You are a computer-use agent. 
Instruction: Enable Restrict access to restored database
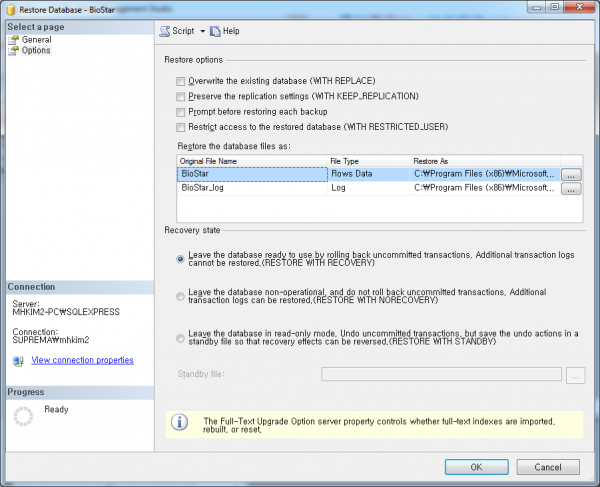tap(181, 127)
